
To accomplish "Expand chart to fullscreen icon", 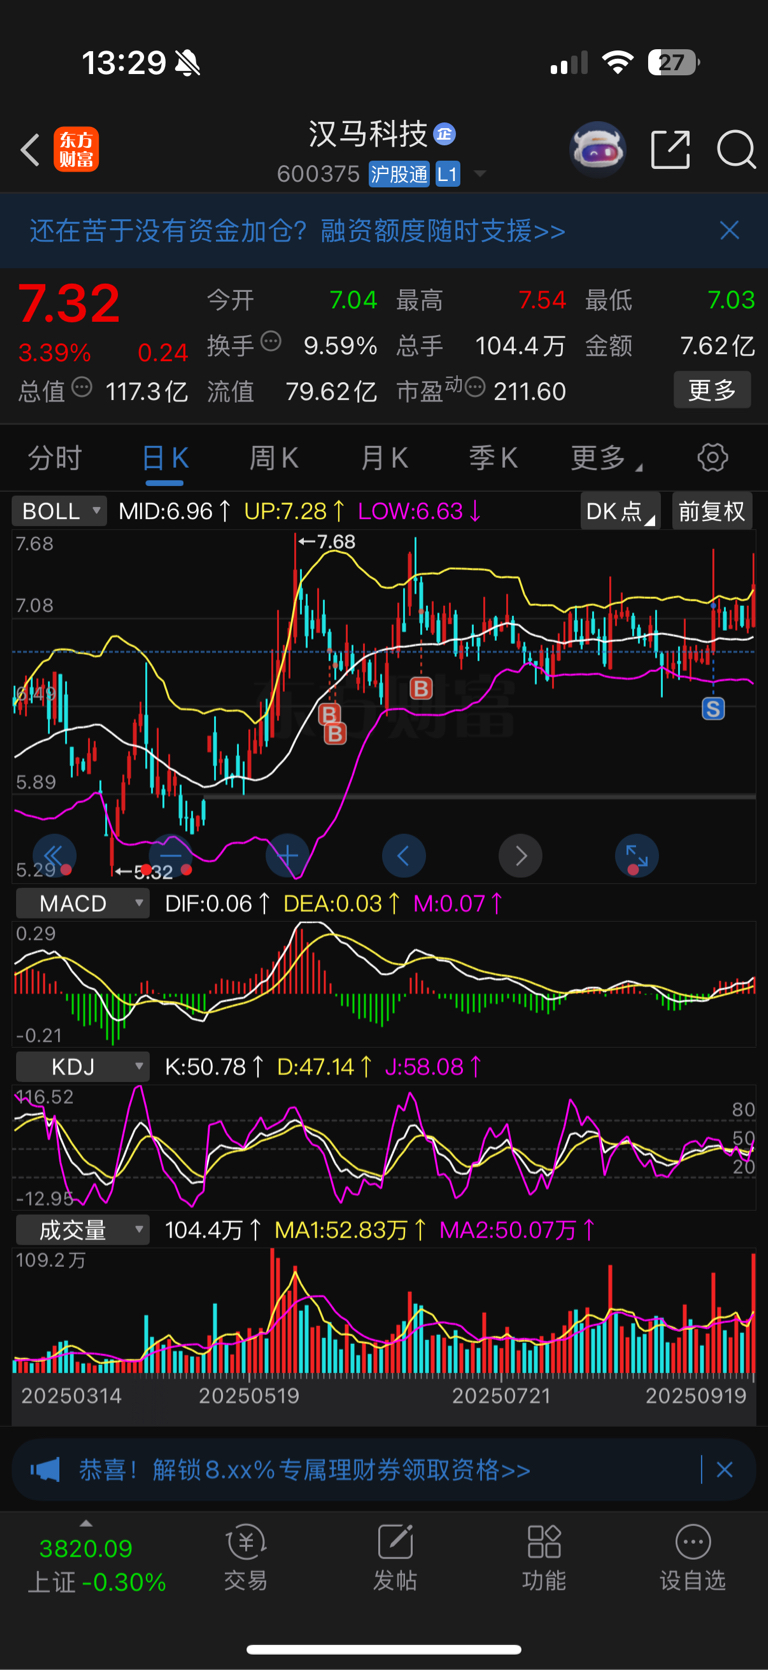I will pyautogui.click(x=636, y=856).
